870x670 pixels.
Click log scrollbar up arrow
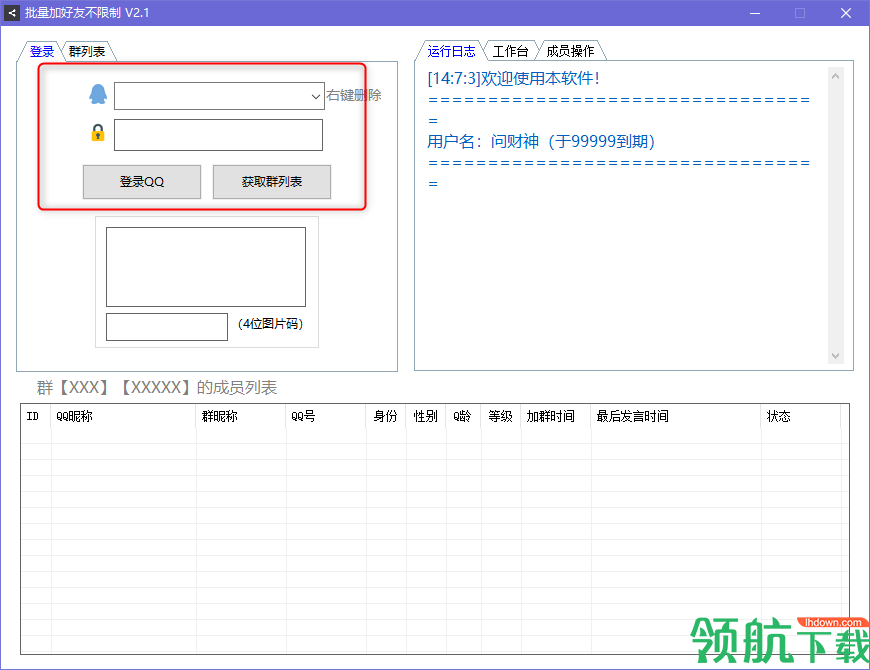point(836,76)
